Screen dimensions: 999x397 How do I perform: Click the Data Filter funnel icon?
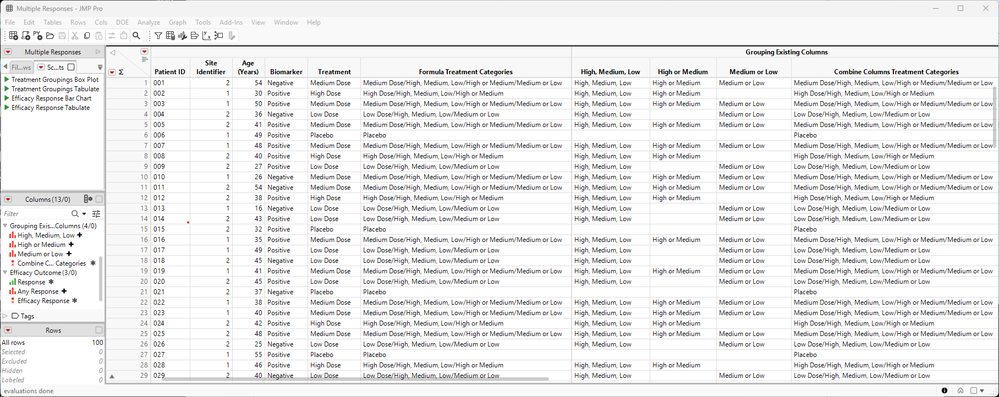click(158, 36)
